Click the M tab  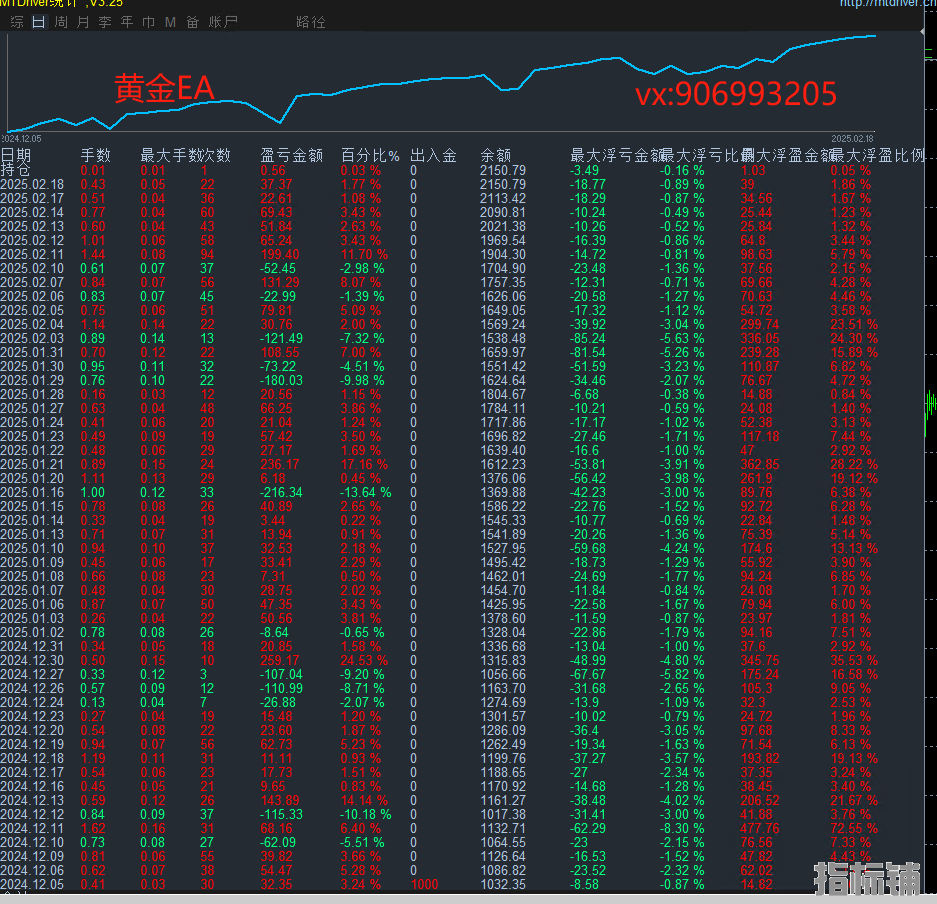(170, 22)
